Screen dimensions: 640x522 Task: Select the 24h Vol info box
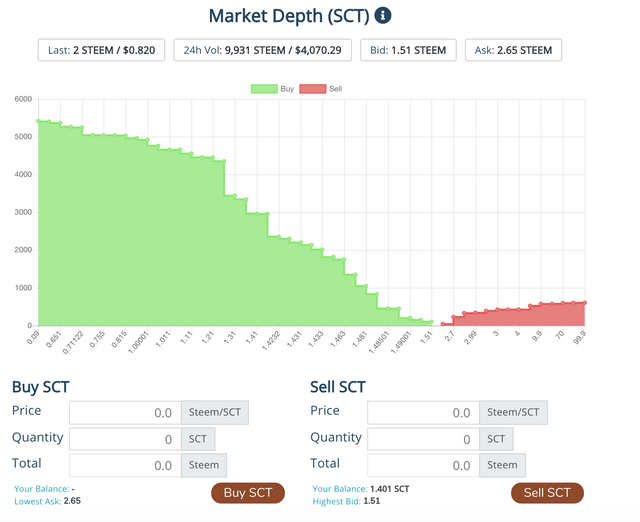pos(262,50)
